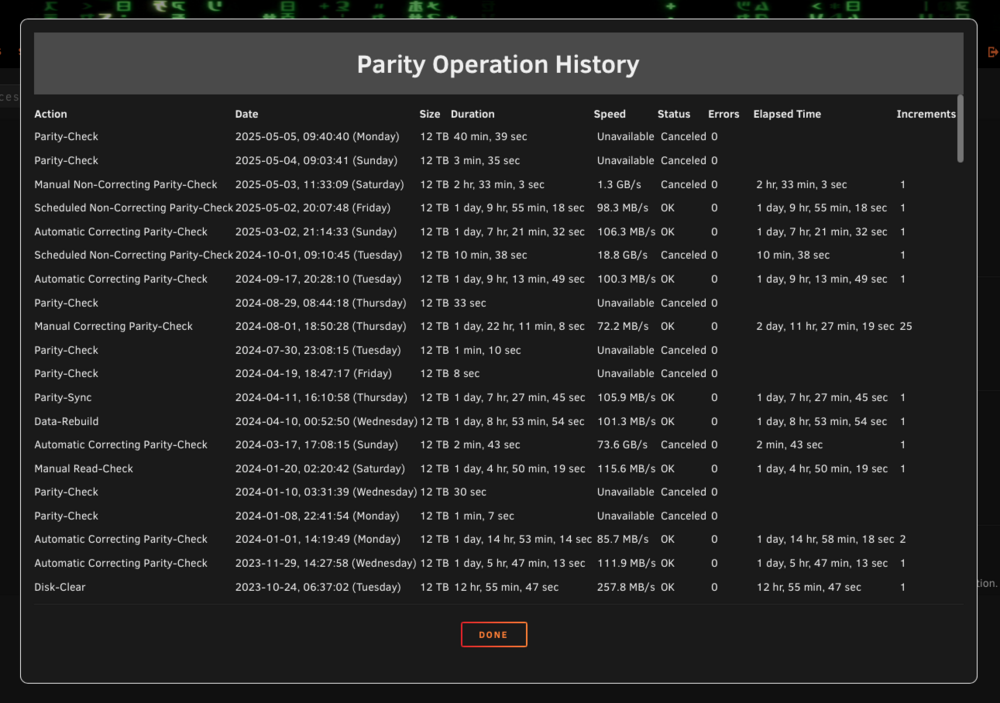1000x703 pixels.
Task: Click the Speed column header
Action: point(610,114)
